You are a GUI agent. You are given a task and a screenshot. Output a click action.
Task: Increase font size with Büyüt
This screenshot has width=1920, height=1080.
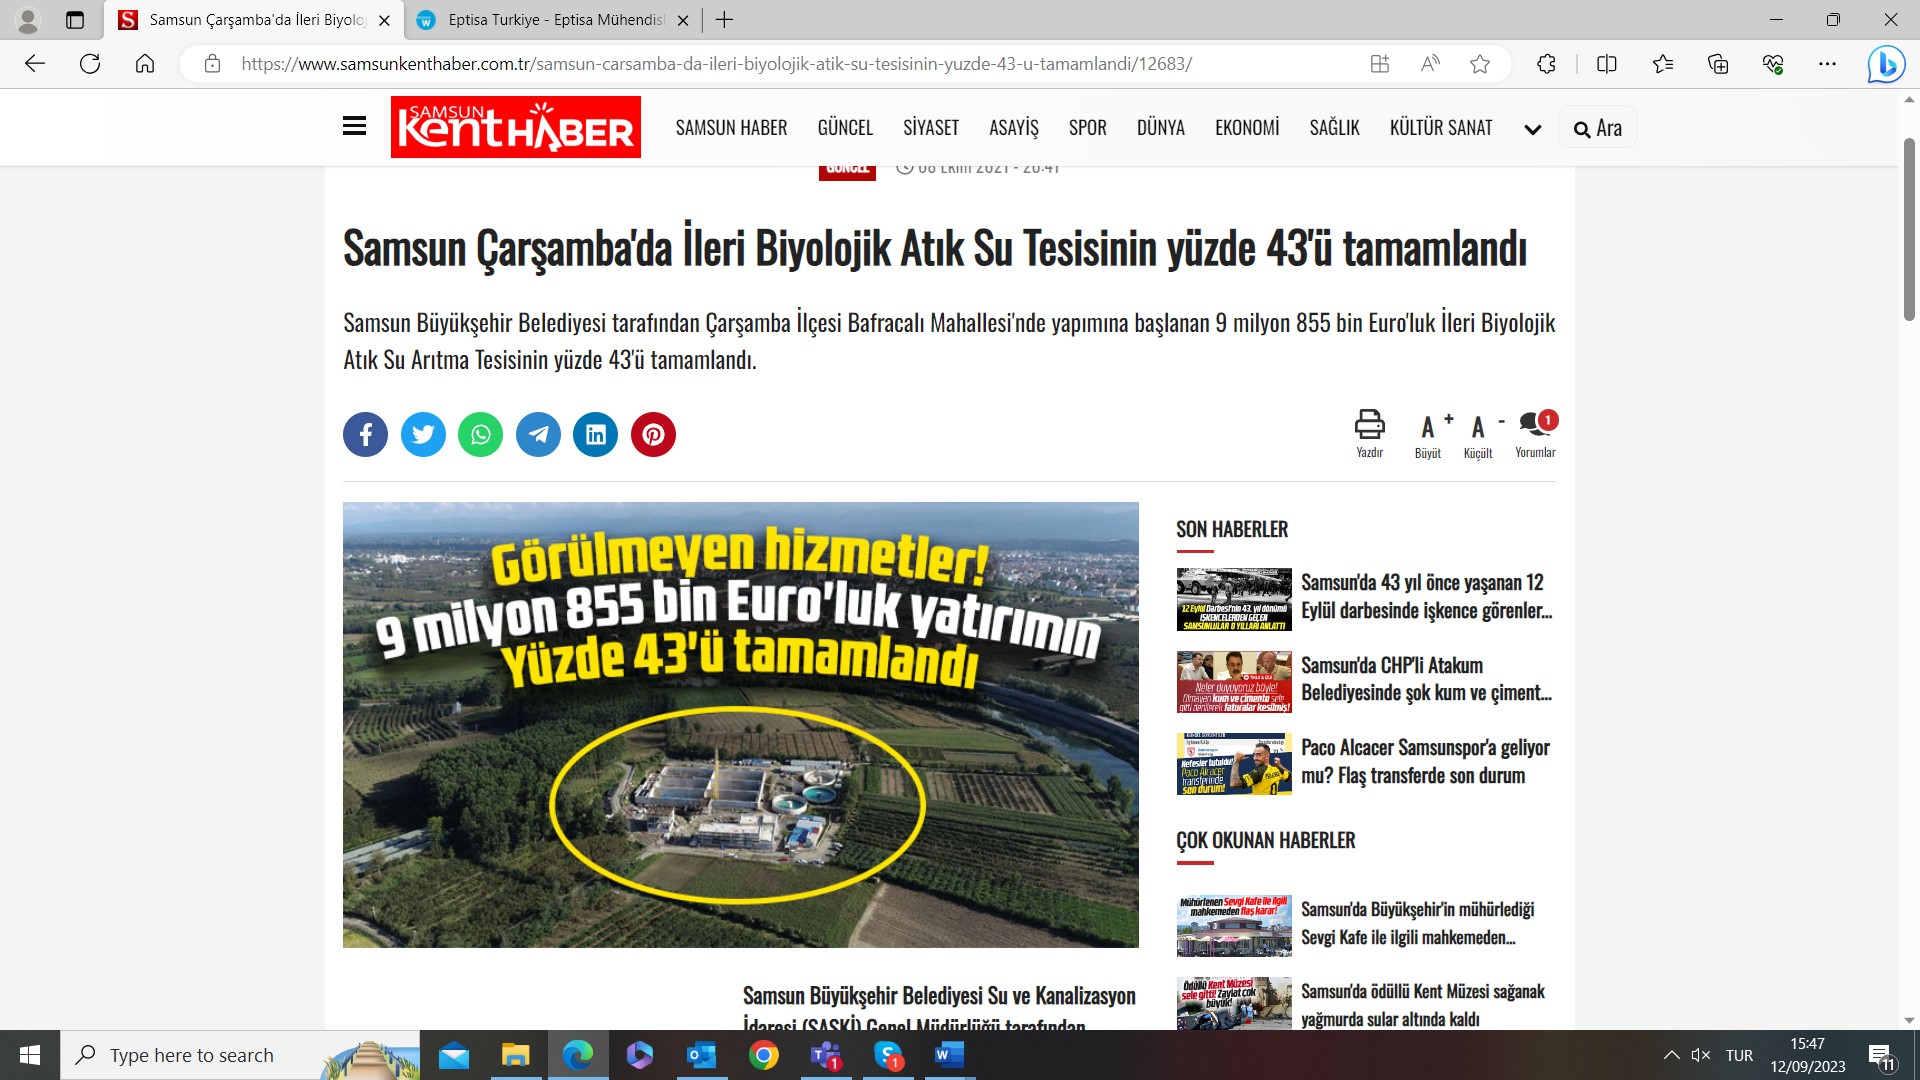(1428, 436)
